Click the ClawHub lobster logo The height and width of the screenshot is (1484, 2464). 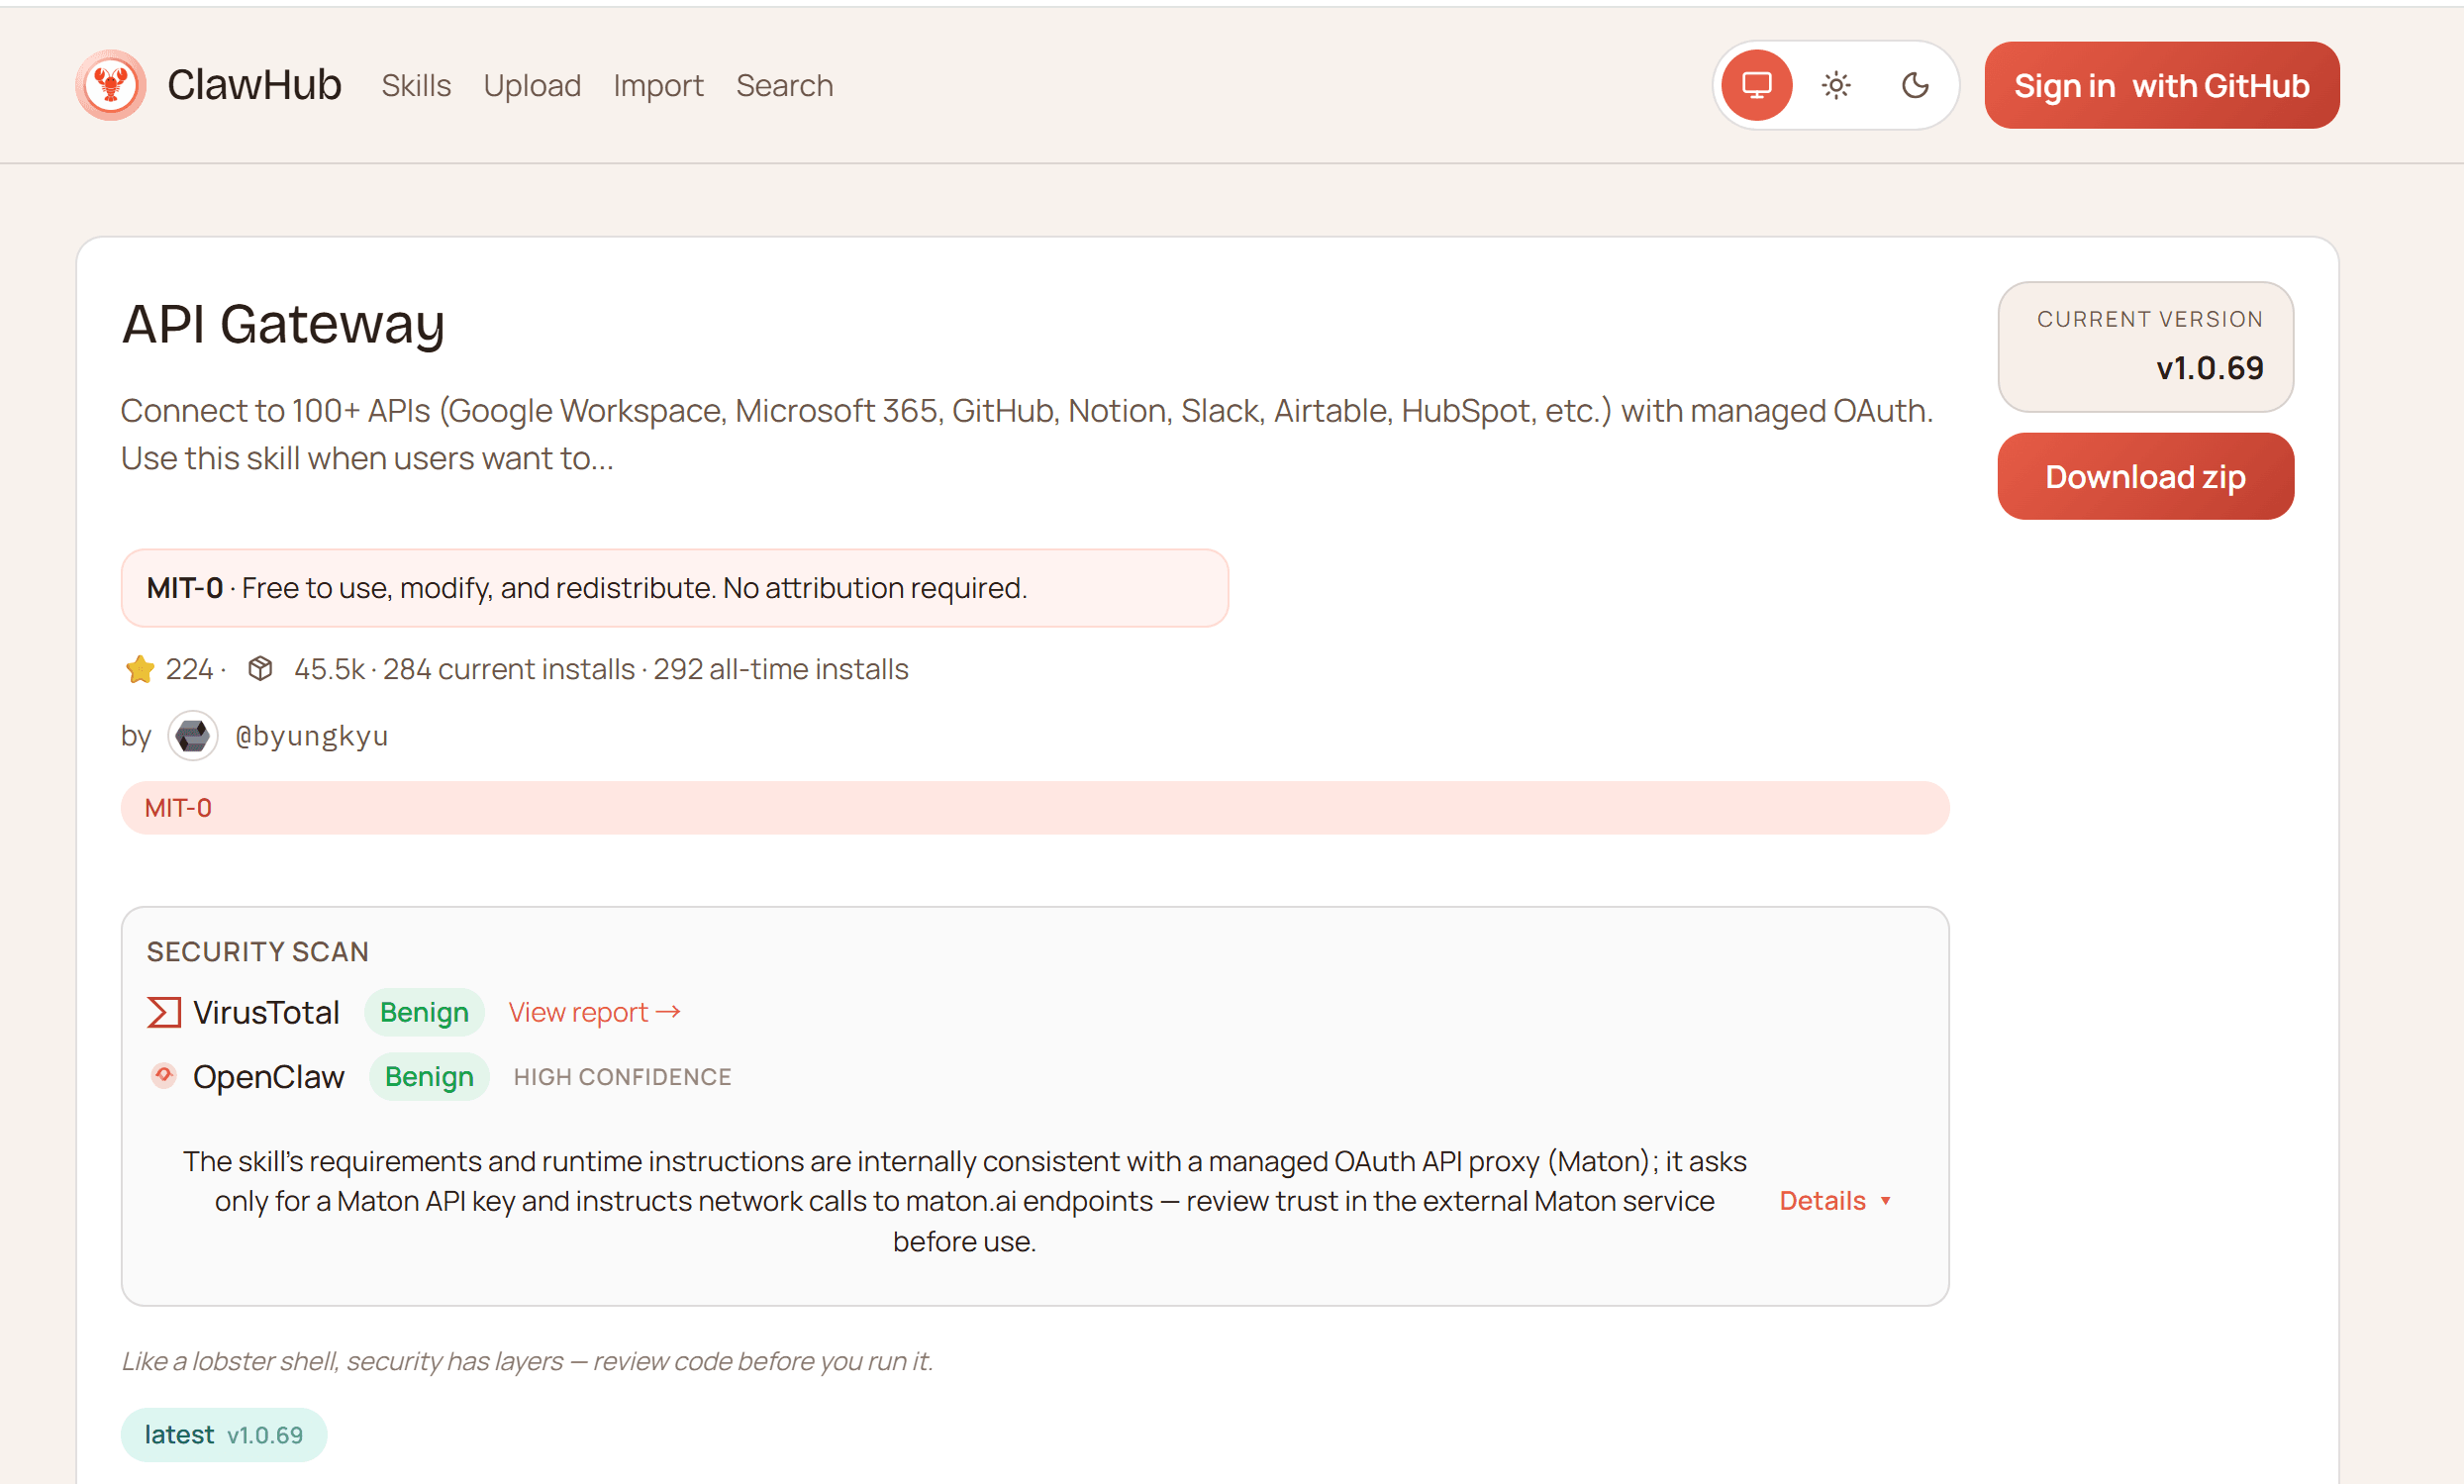(x=110, y=85)
